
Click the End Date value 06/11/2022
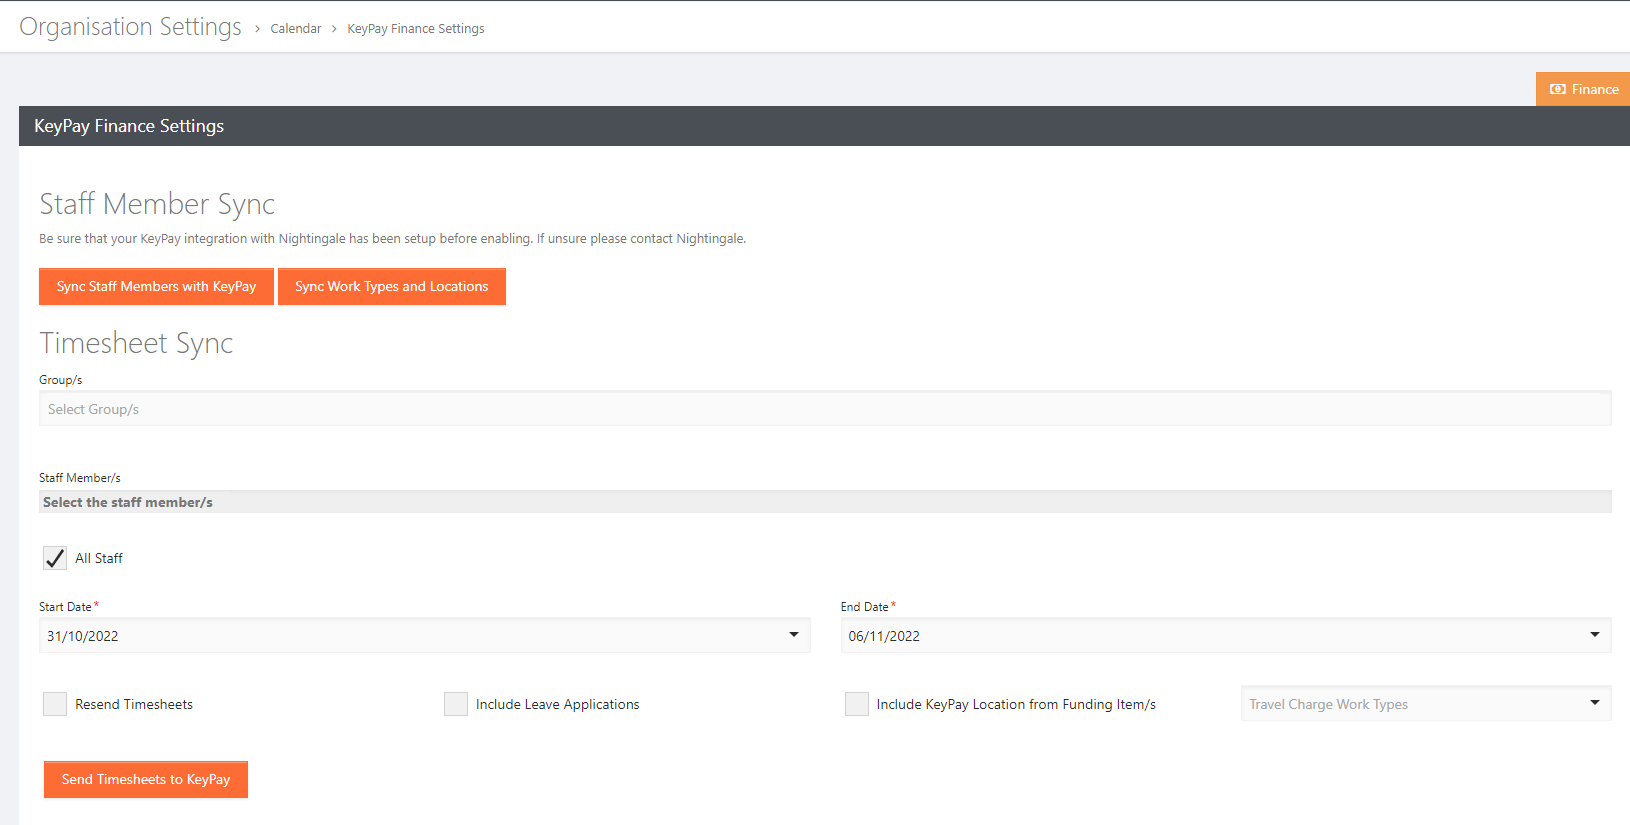[x=884, y=636]
